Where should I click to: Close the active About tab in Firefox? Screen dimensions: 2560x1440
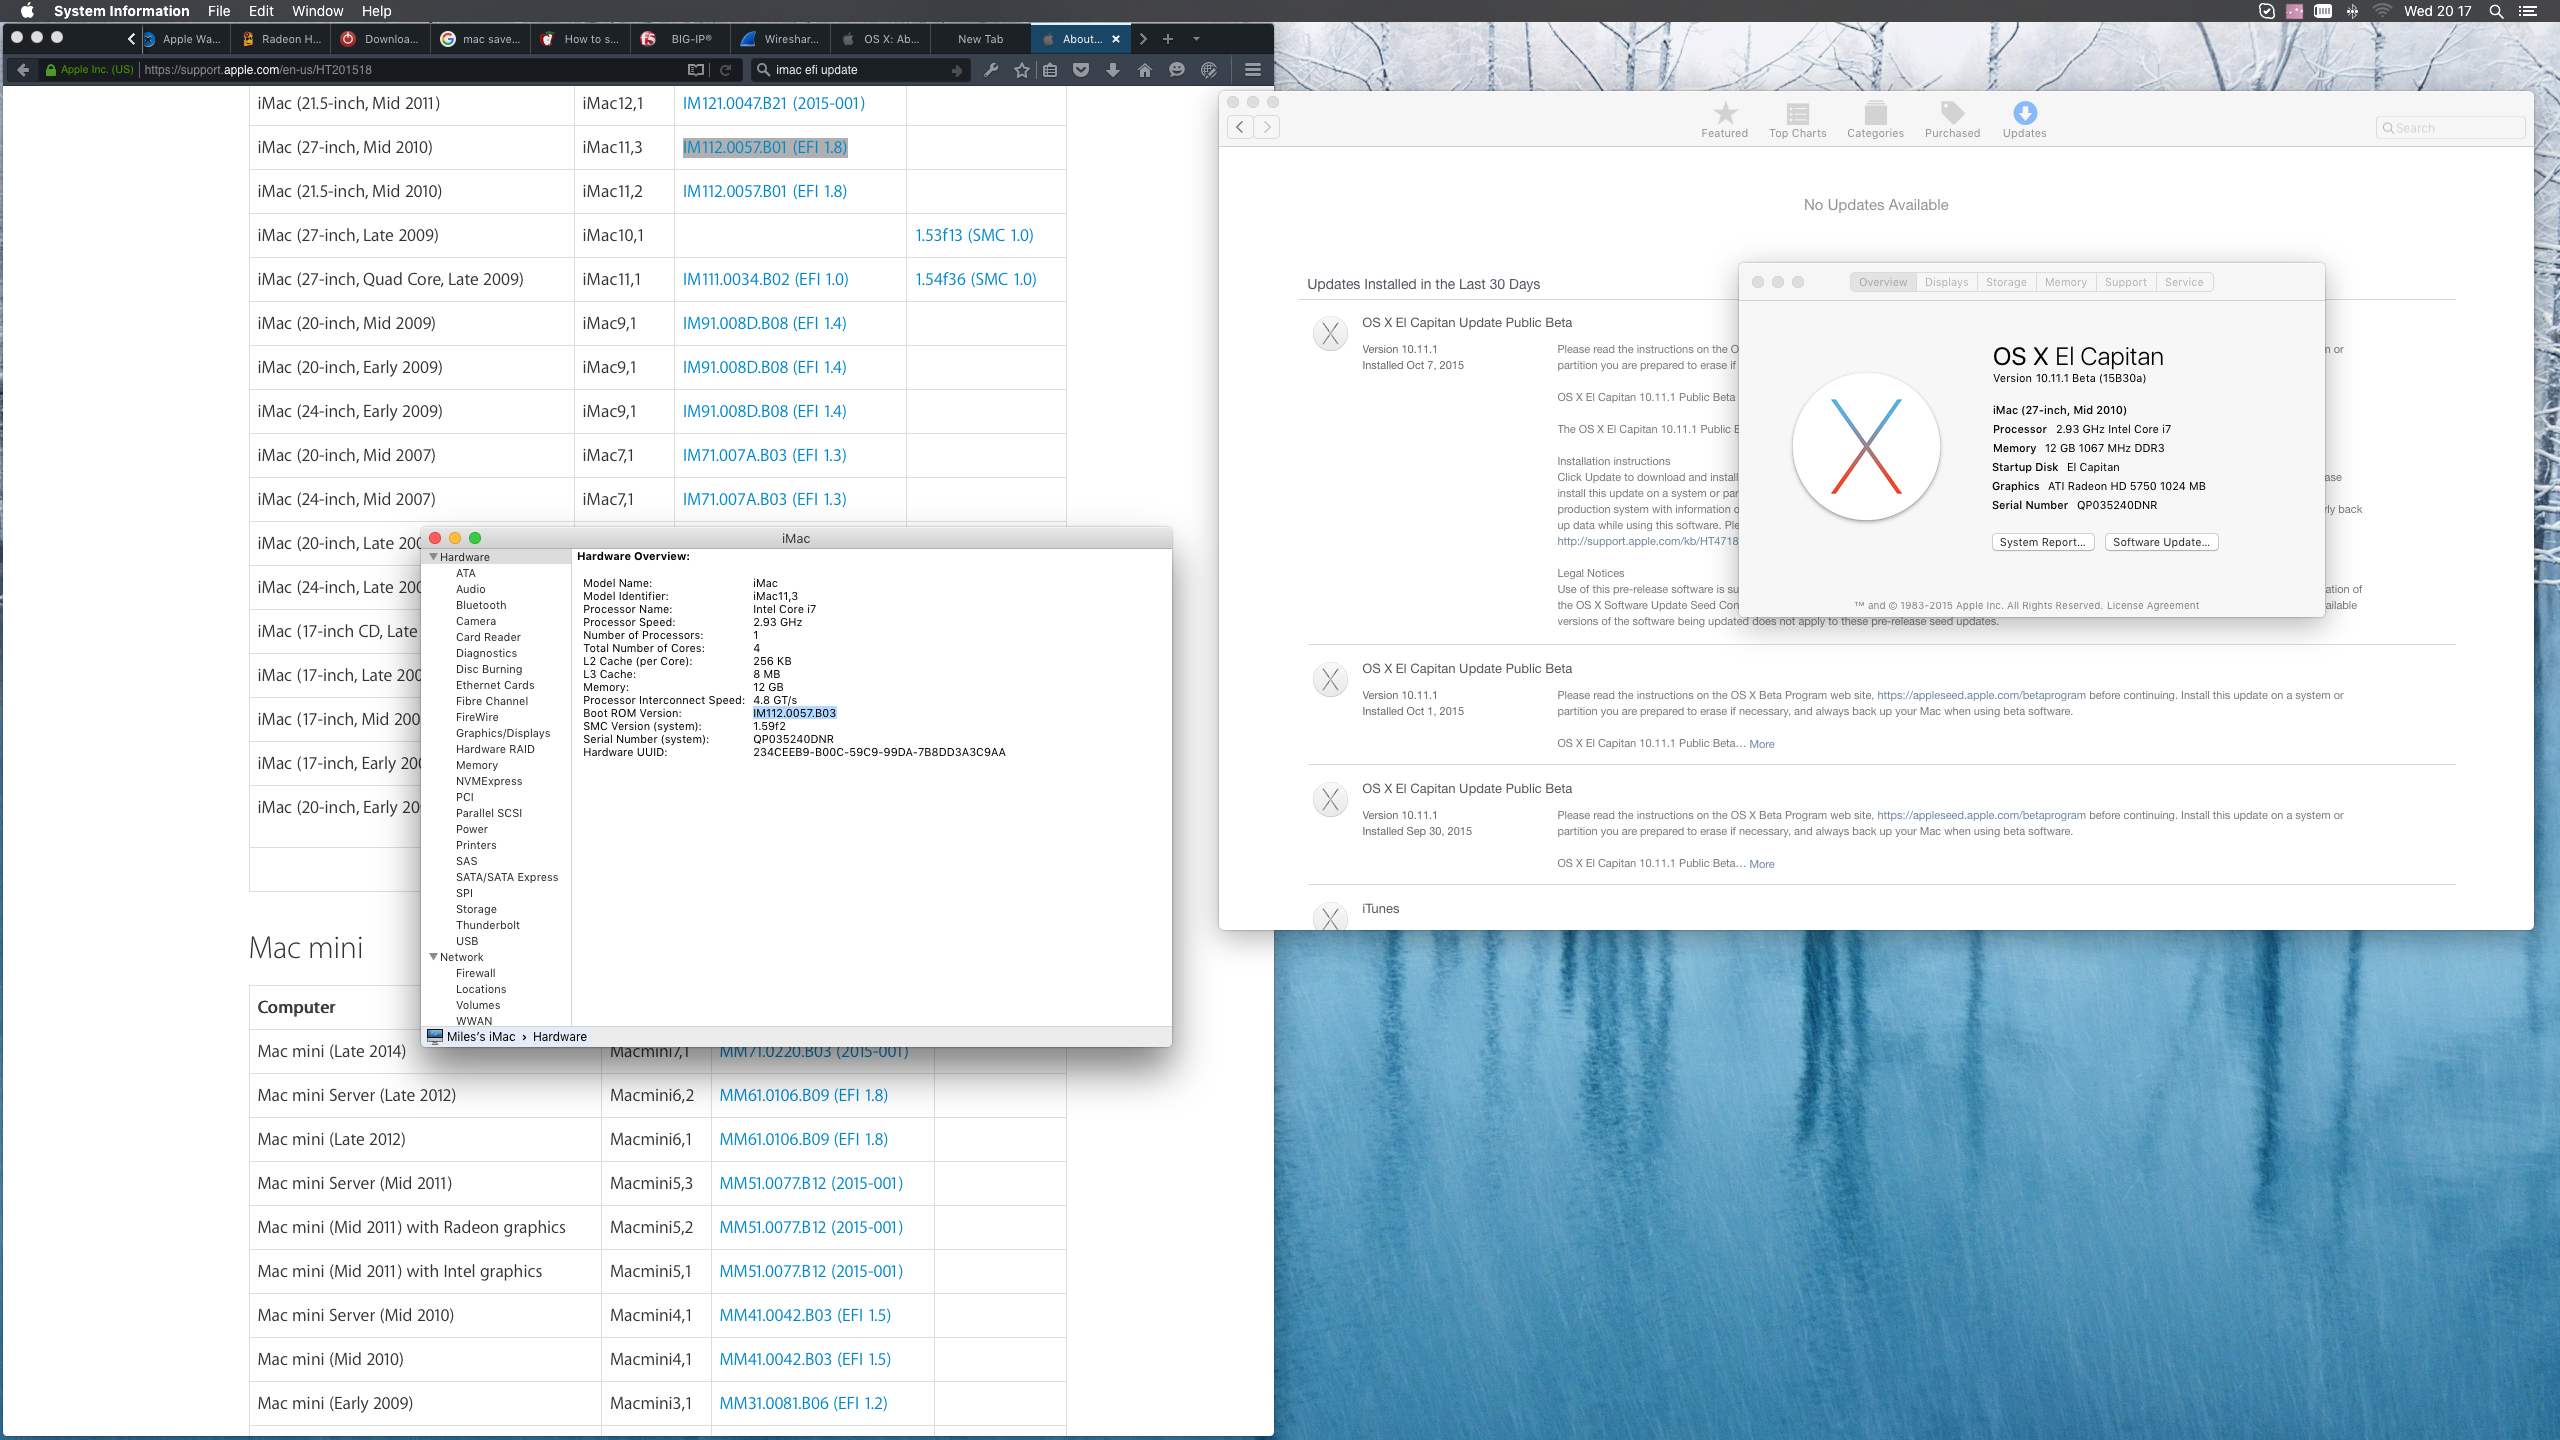pos(1116,39)
